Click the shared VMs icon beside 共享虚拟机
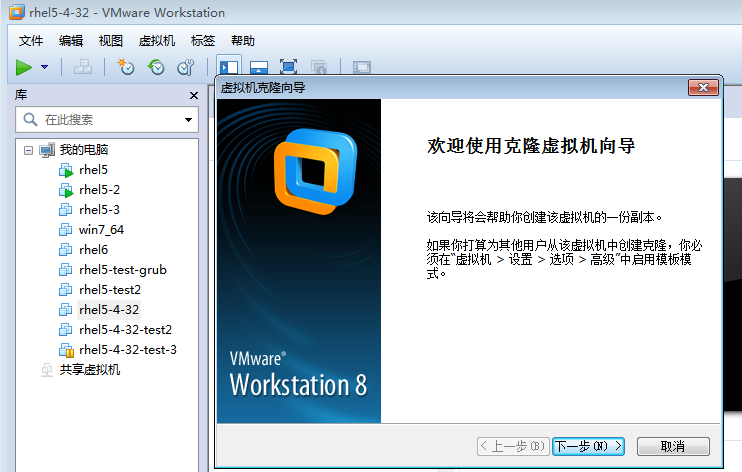The height and width of the screenshot is (472, 742). [46, 370]
